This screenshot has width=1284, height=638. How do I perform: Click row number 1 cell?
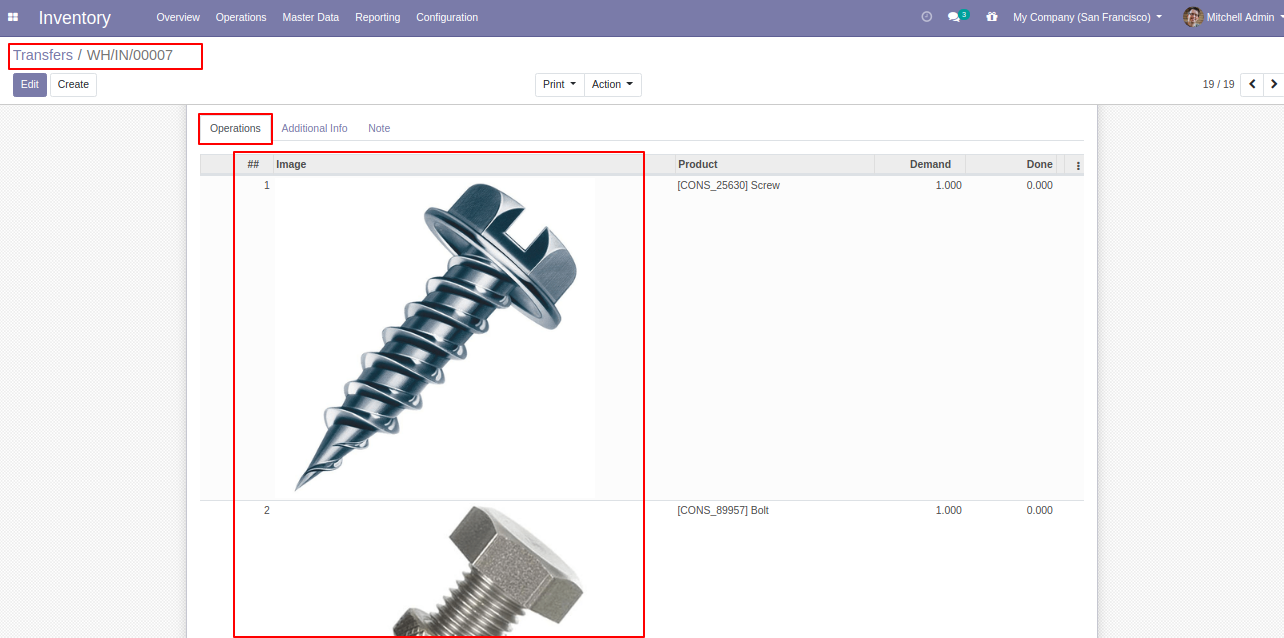tap(266, 185)
